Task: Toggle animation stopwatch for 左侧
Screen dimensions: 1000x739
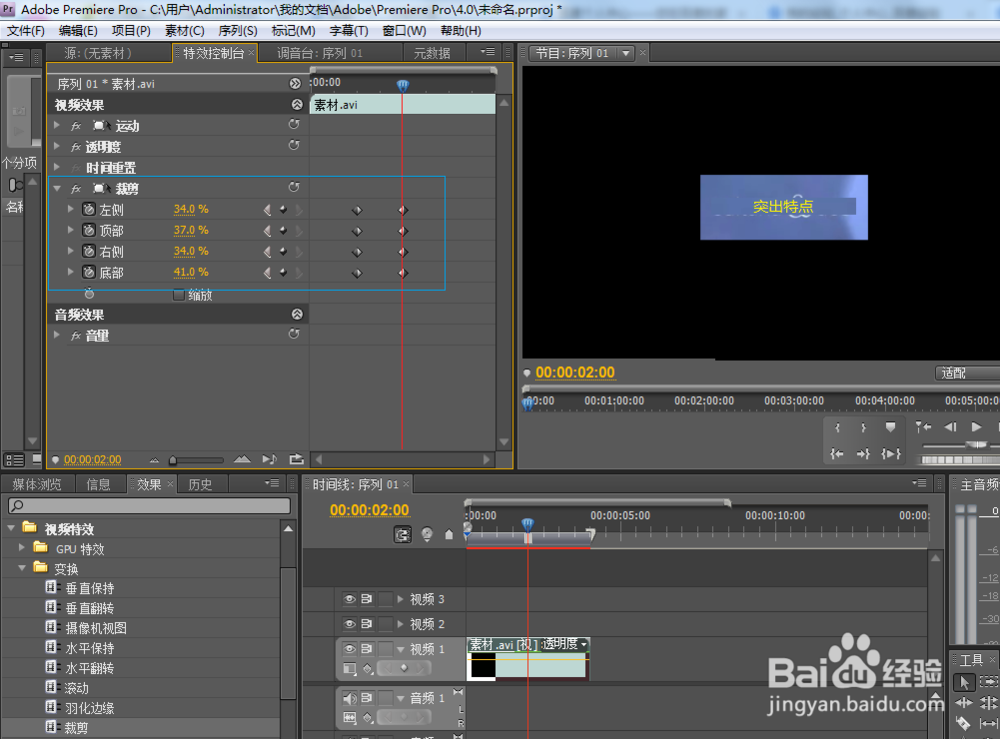Action: 89,209
